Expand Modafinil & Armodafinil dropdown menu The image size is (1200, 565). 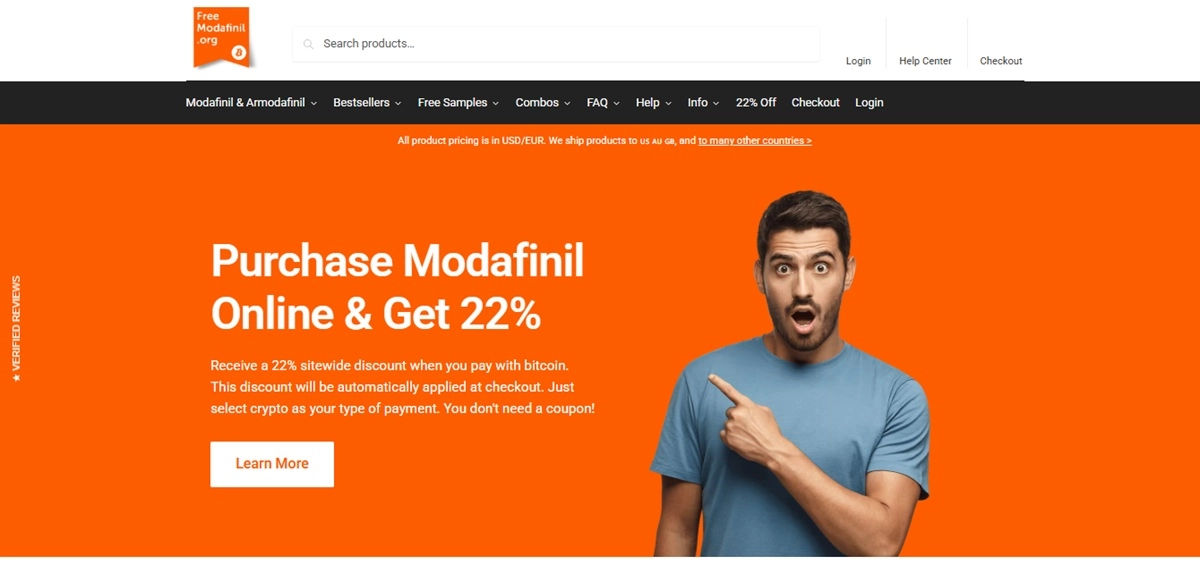251,103
